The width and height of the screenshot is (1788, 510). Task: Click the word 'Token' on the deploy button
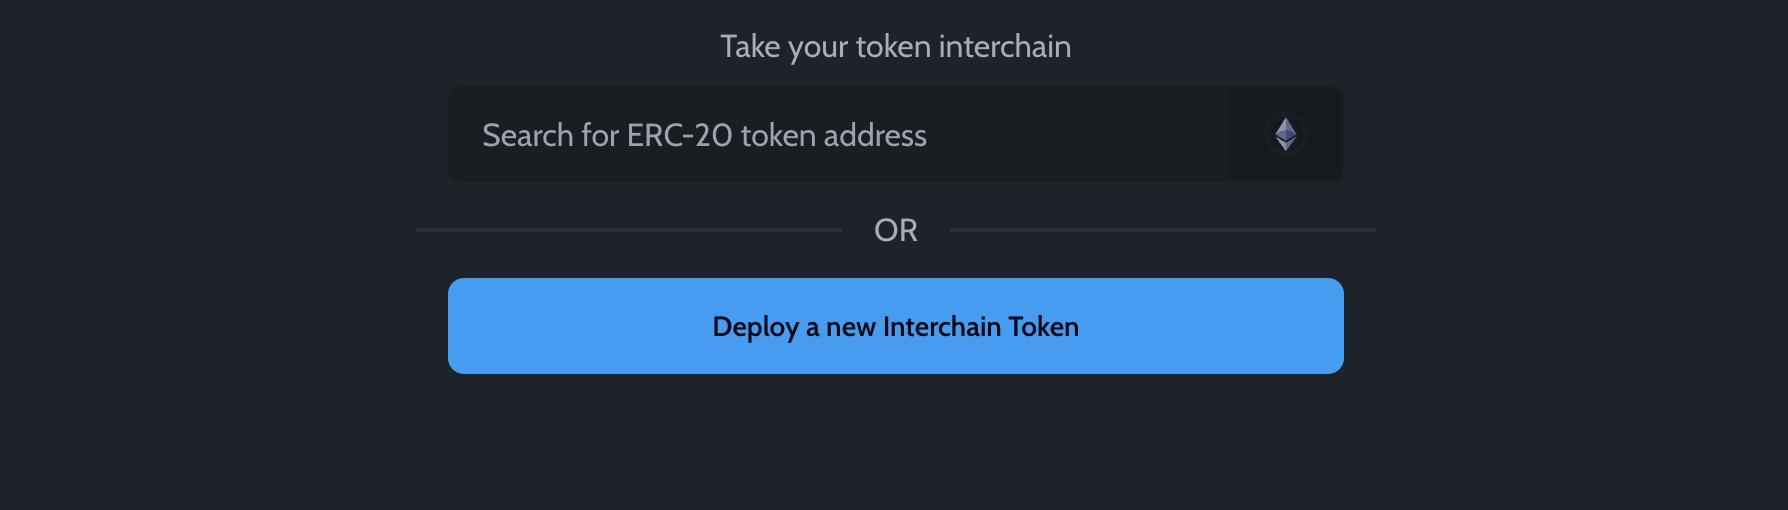[x=1043, y=327]
